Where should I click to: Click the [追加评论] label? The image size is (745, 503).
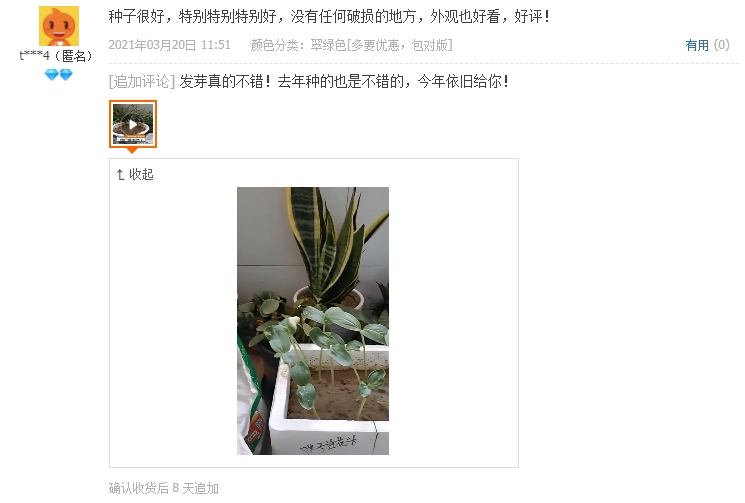click(x=142, y=82)
